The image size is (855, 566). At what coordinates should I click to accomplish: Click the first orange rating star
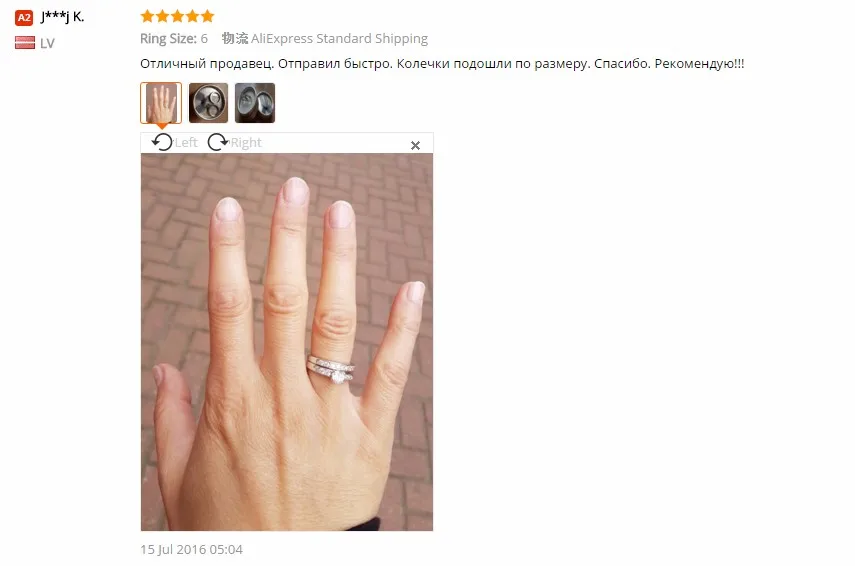[x=147, y=16]
